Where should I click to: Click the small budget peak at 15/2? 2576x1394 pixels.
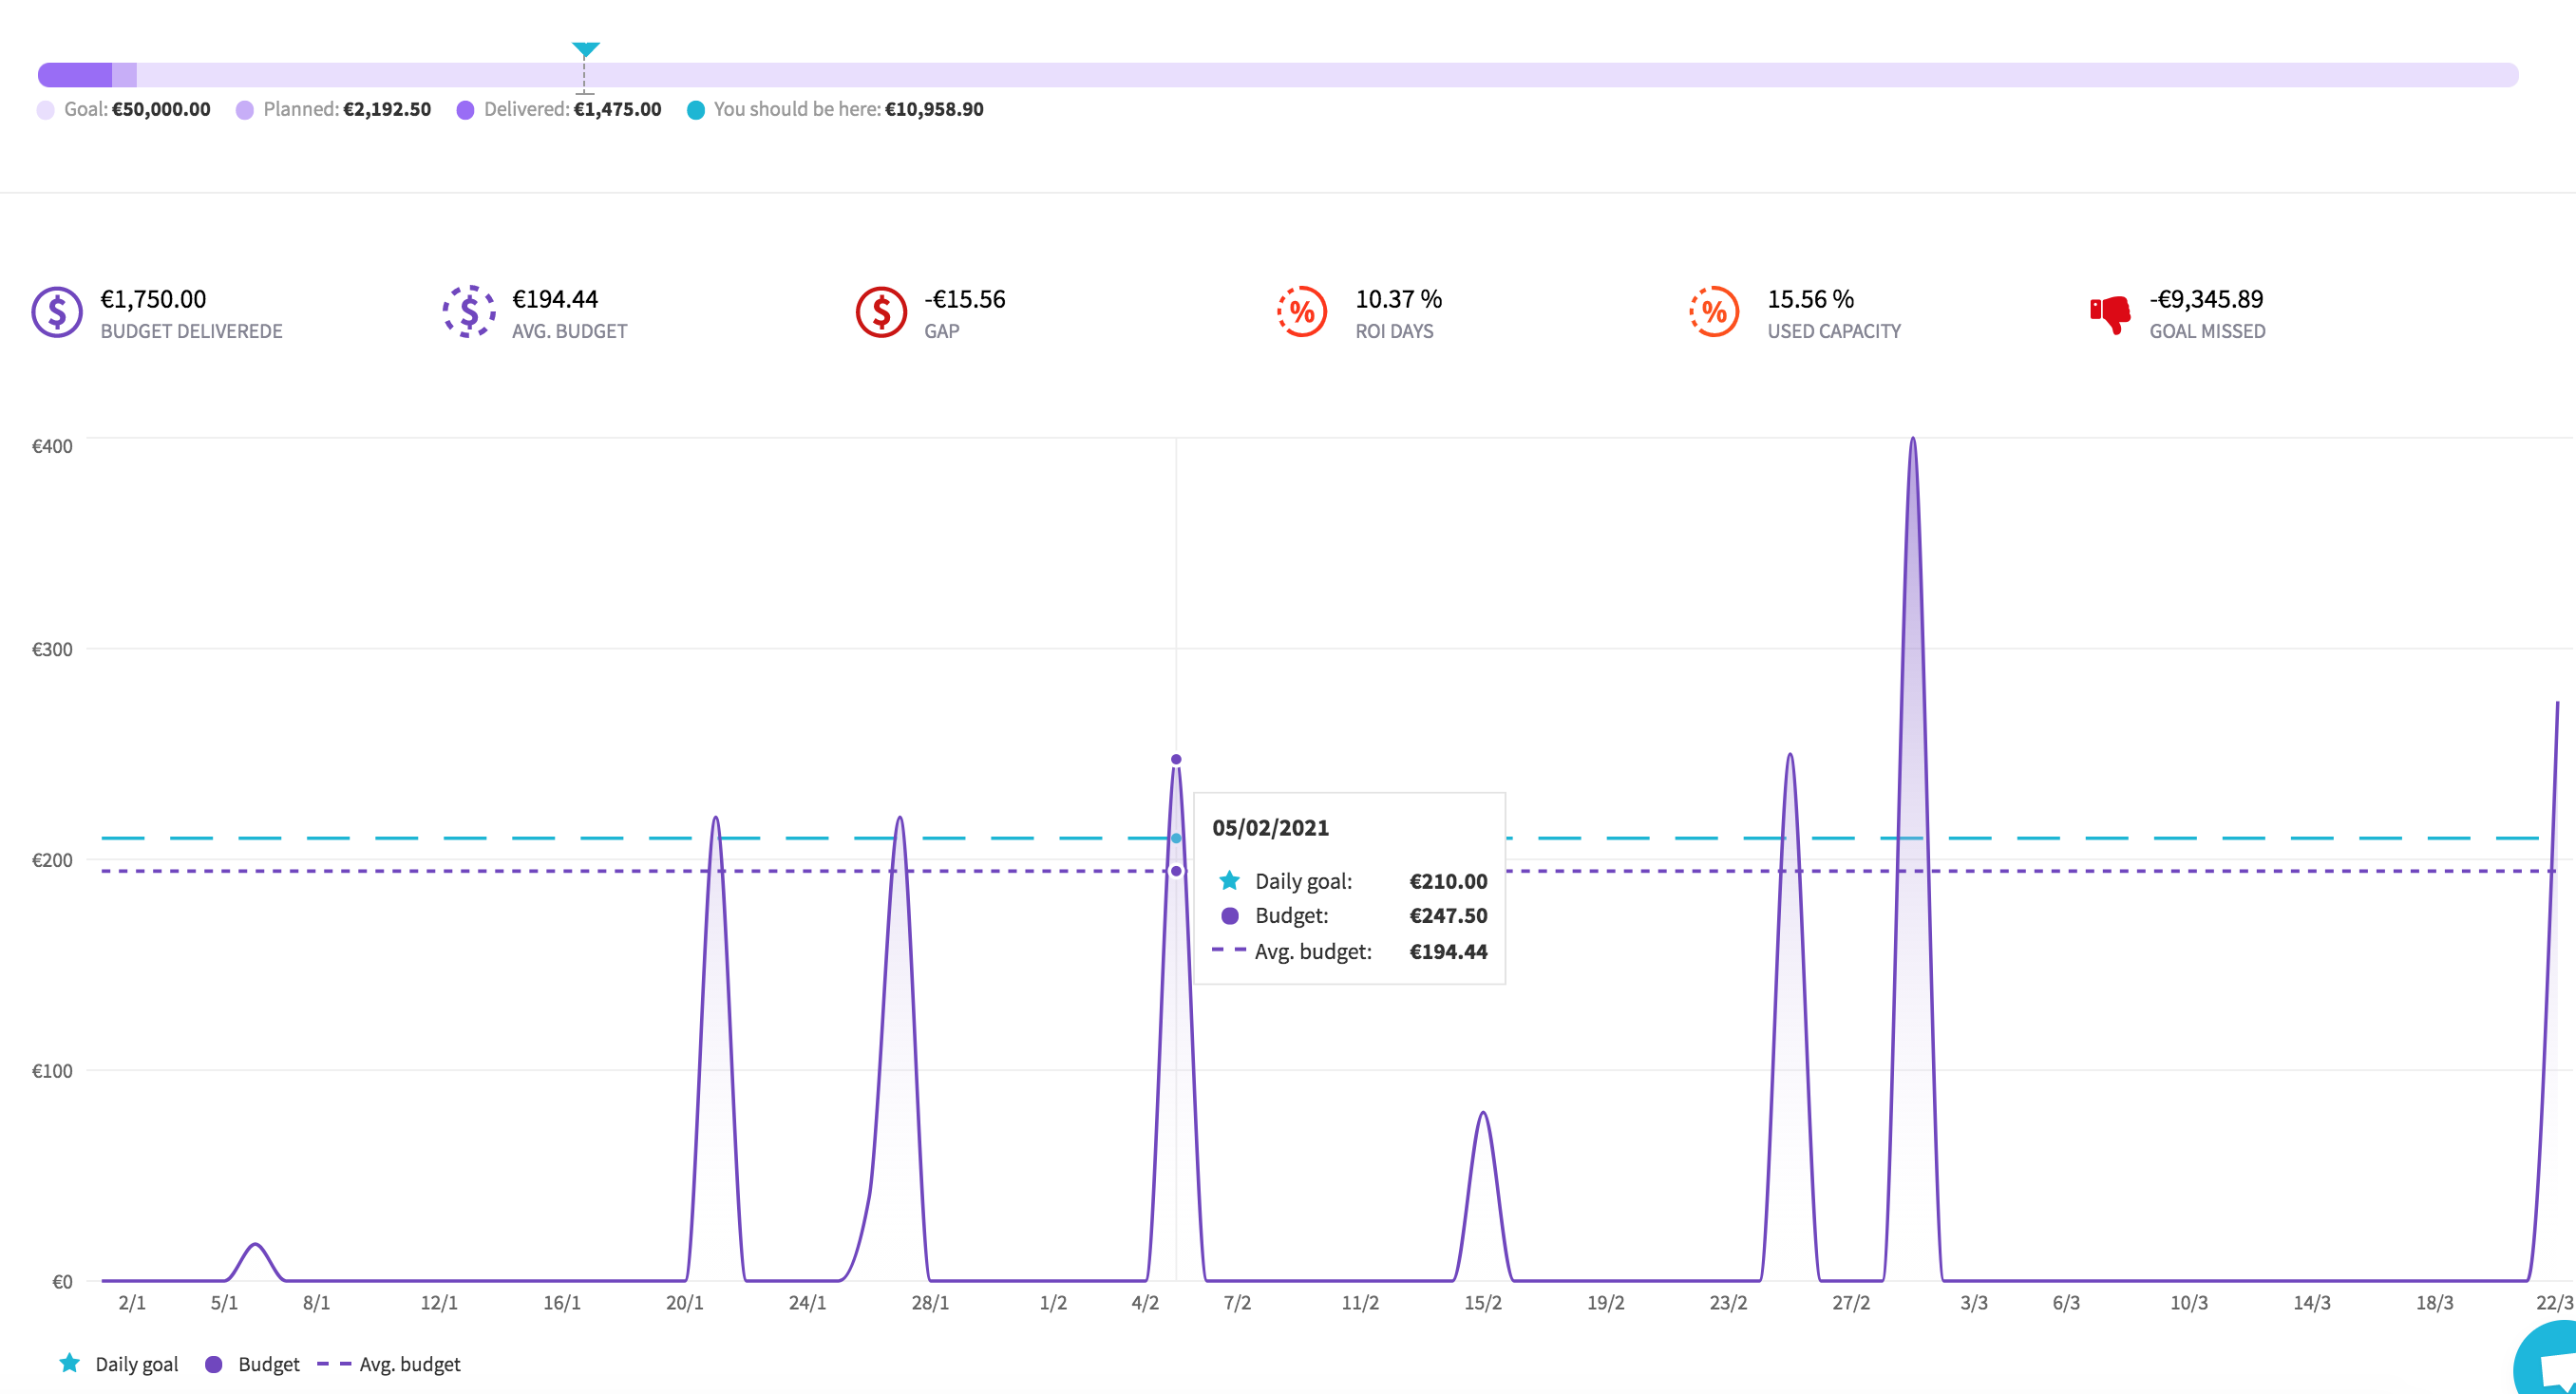click(x=1483, y=1113)
